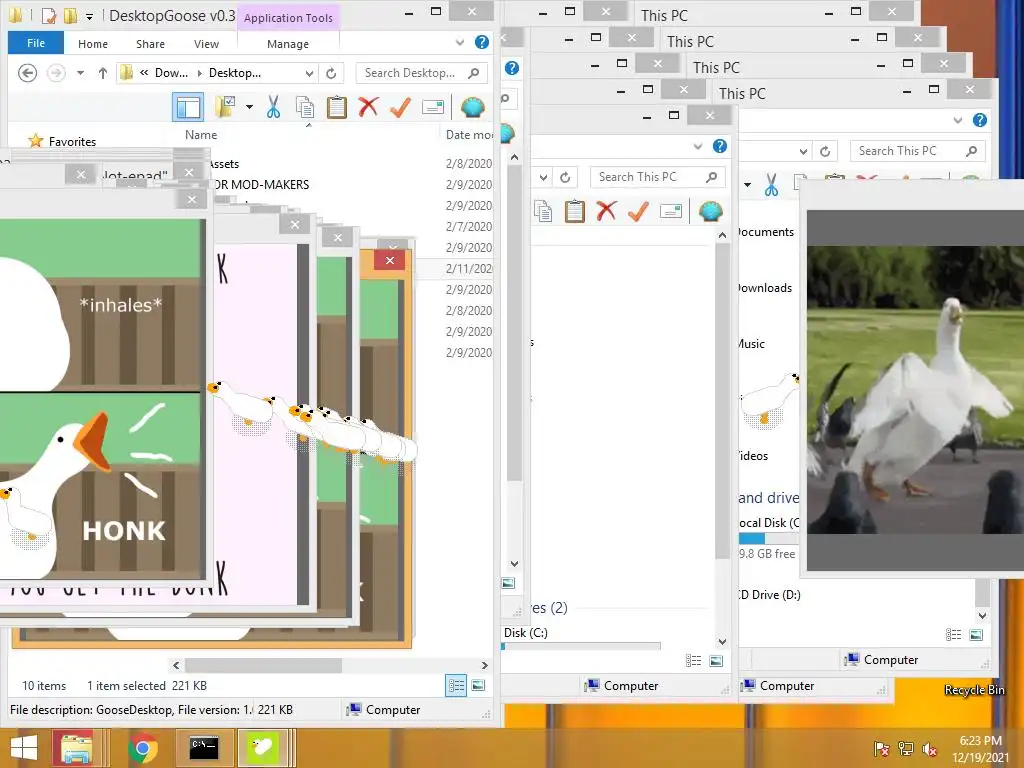Open the Manage tab under Application Tools
Image resolution: width=1024 pixels, height=768 pixels.
click(288, 44)
